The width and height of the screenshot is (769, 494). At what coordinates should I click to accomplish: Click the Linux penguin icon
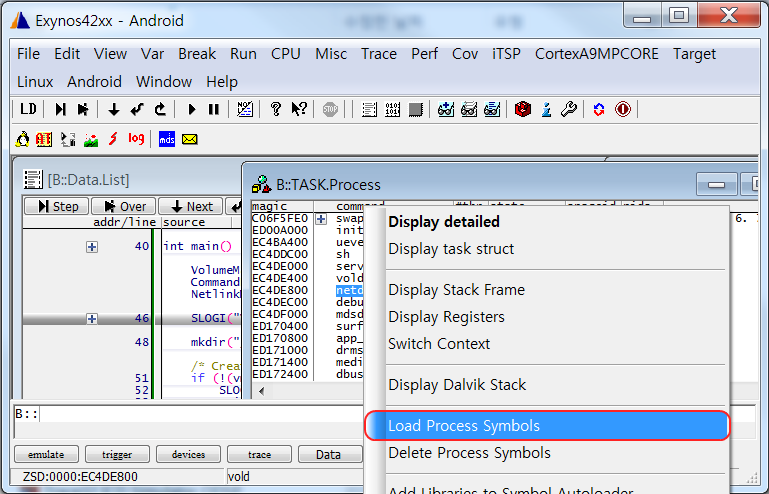pyautogui.click(x=23, y=139)
